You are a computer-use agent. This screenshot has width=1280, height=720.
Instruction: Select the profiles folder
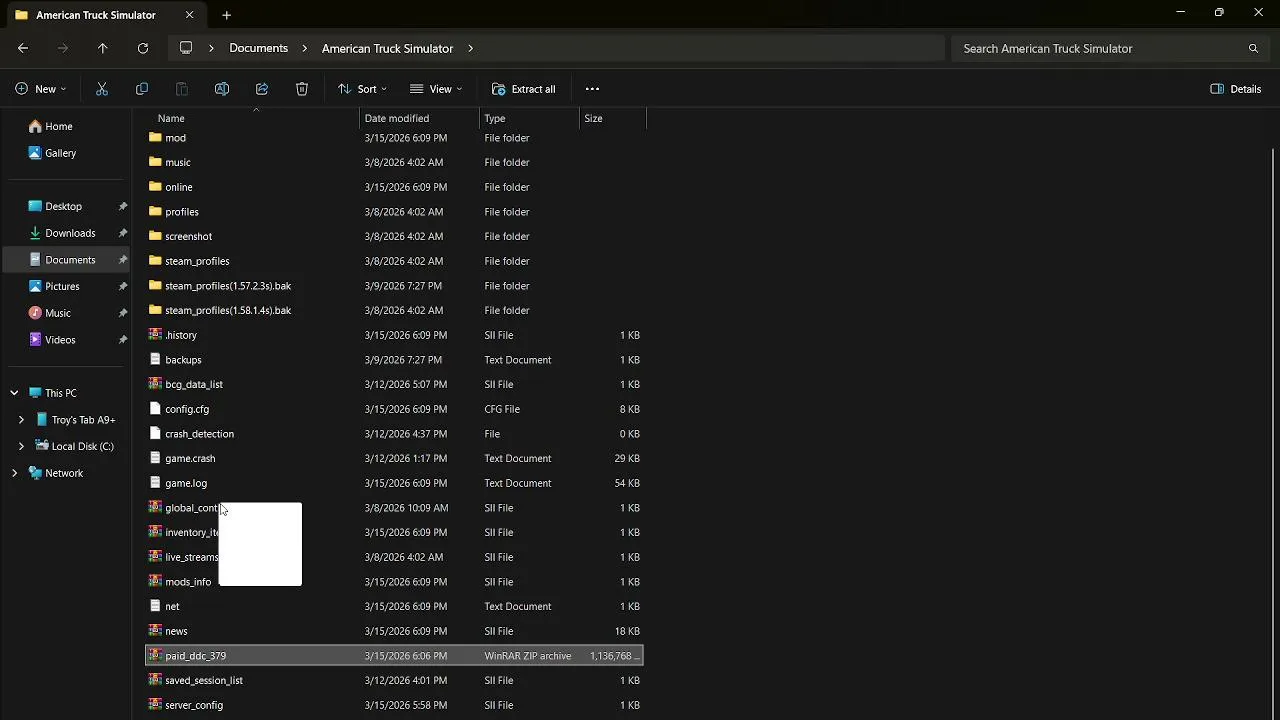point(394,212)
